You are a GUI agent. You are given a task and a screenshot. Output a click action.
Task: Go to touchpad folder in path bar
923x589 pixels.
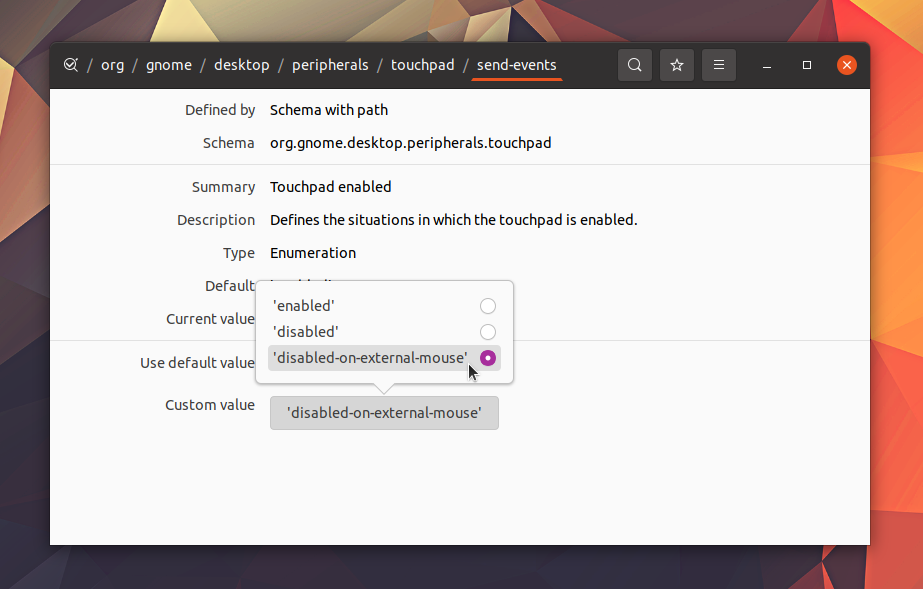click(x=423, y=65)
